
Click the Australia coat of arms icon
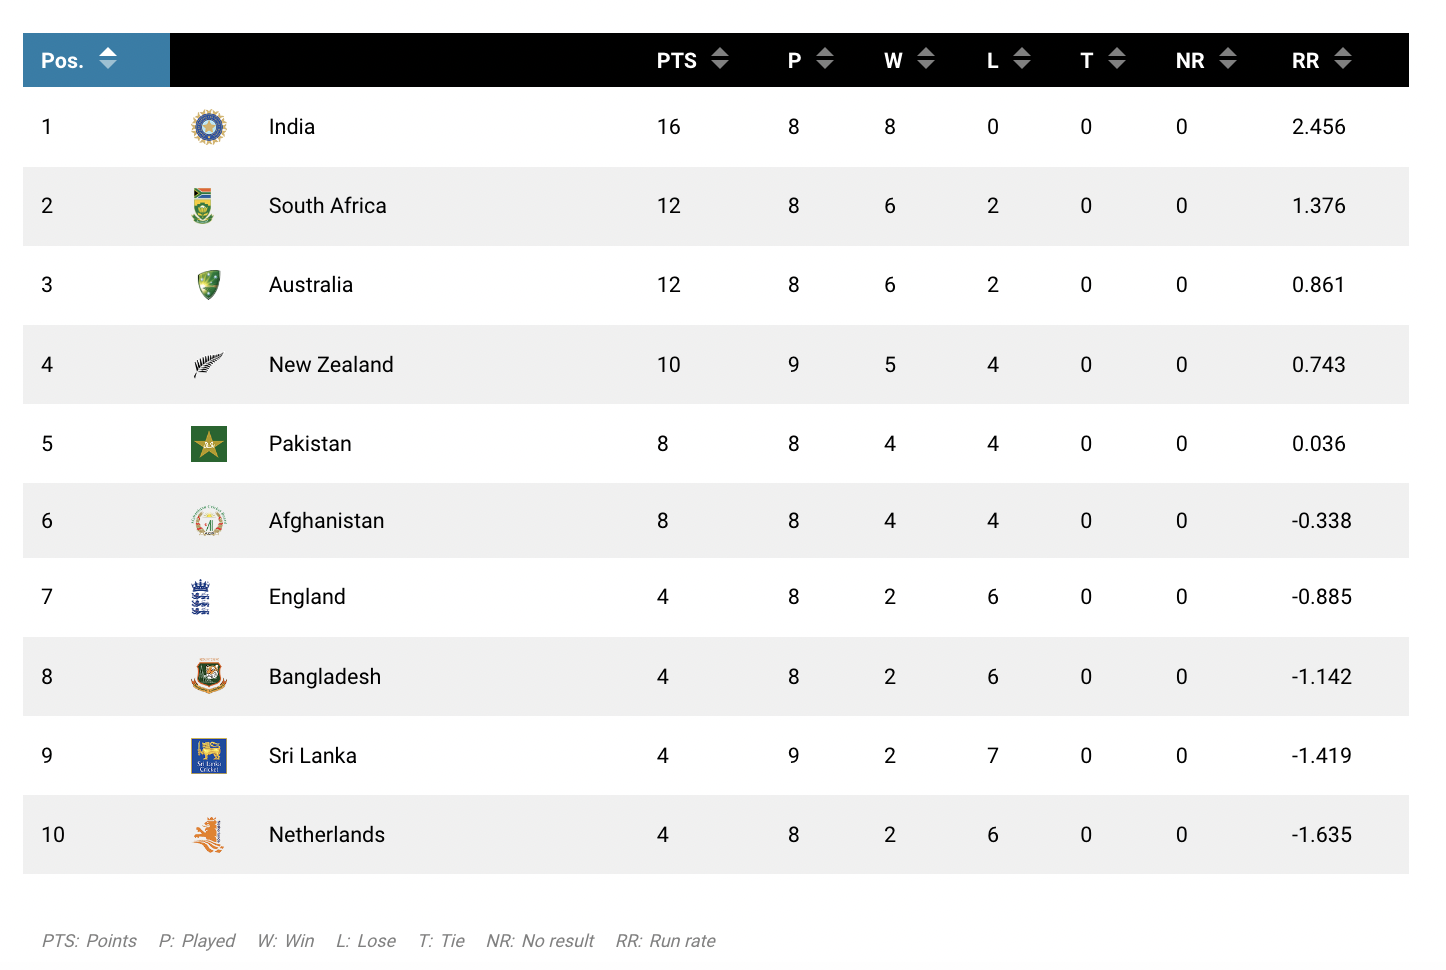coord(208,284)
